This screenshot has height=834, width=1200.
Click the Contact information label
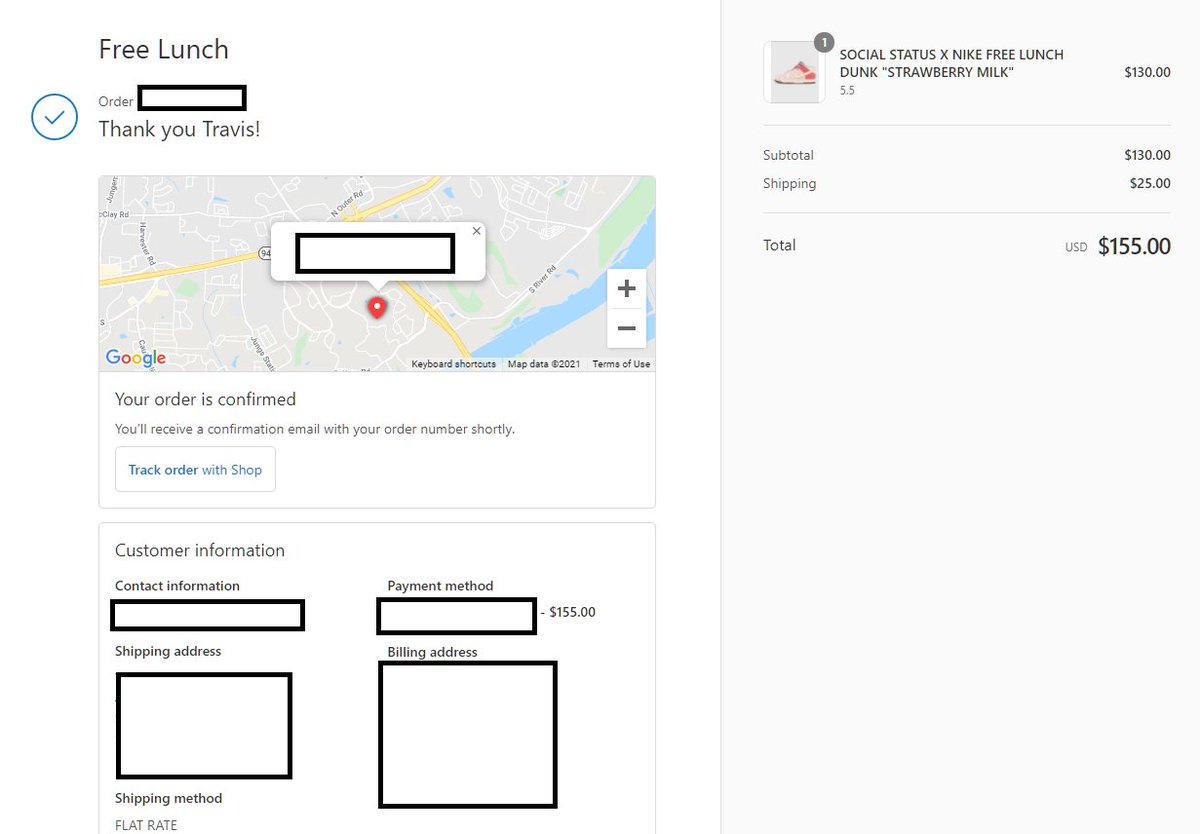177,586
